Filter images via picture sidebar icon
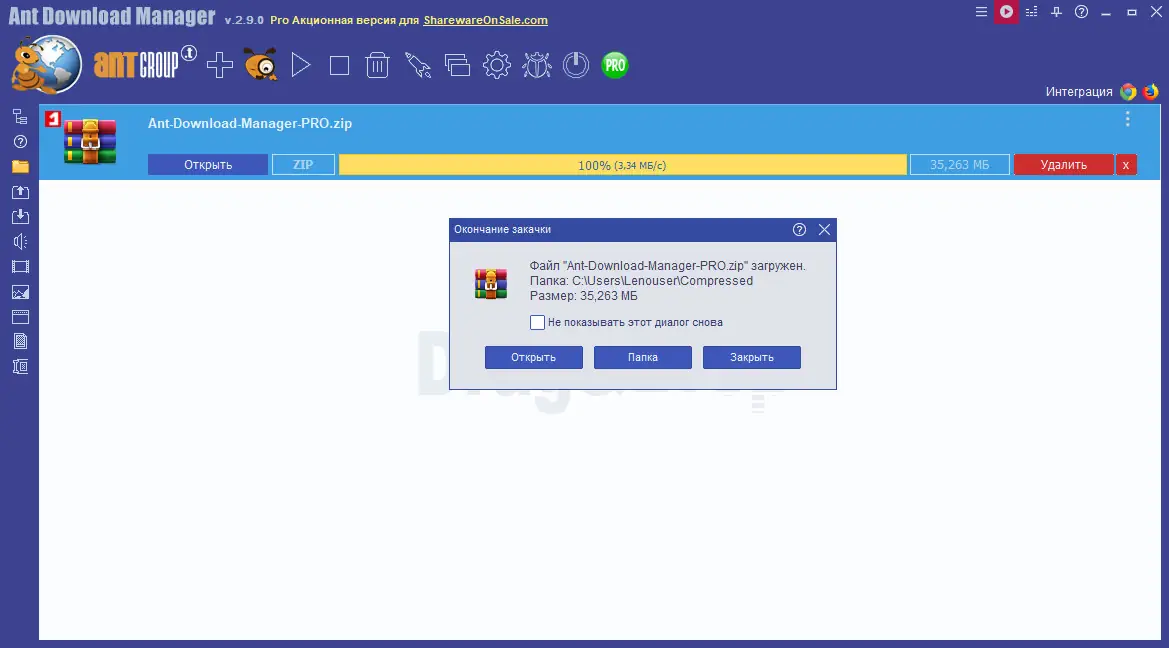The height and width of the screenshot is (648, 1169). pos(20,292)
